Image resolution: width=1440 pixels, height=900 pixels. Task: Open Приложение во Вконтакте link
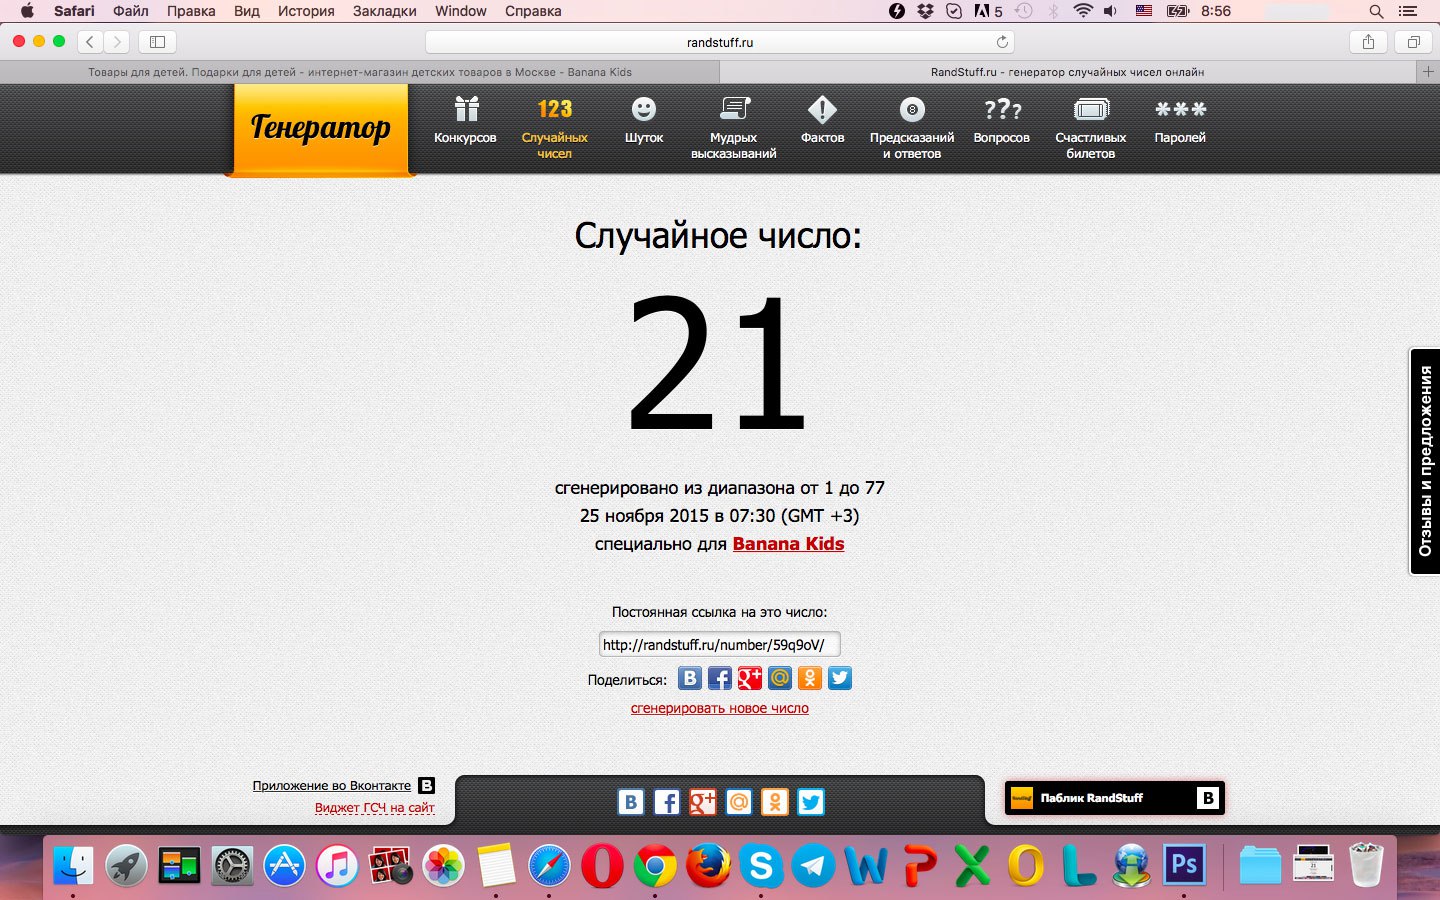coord(332,786)
